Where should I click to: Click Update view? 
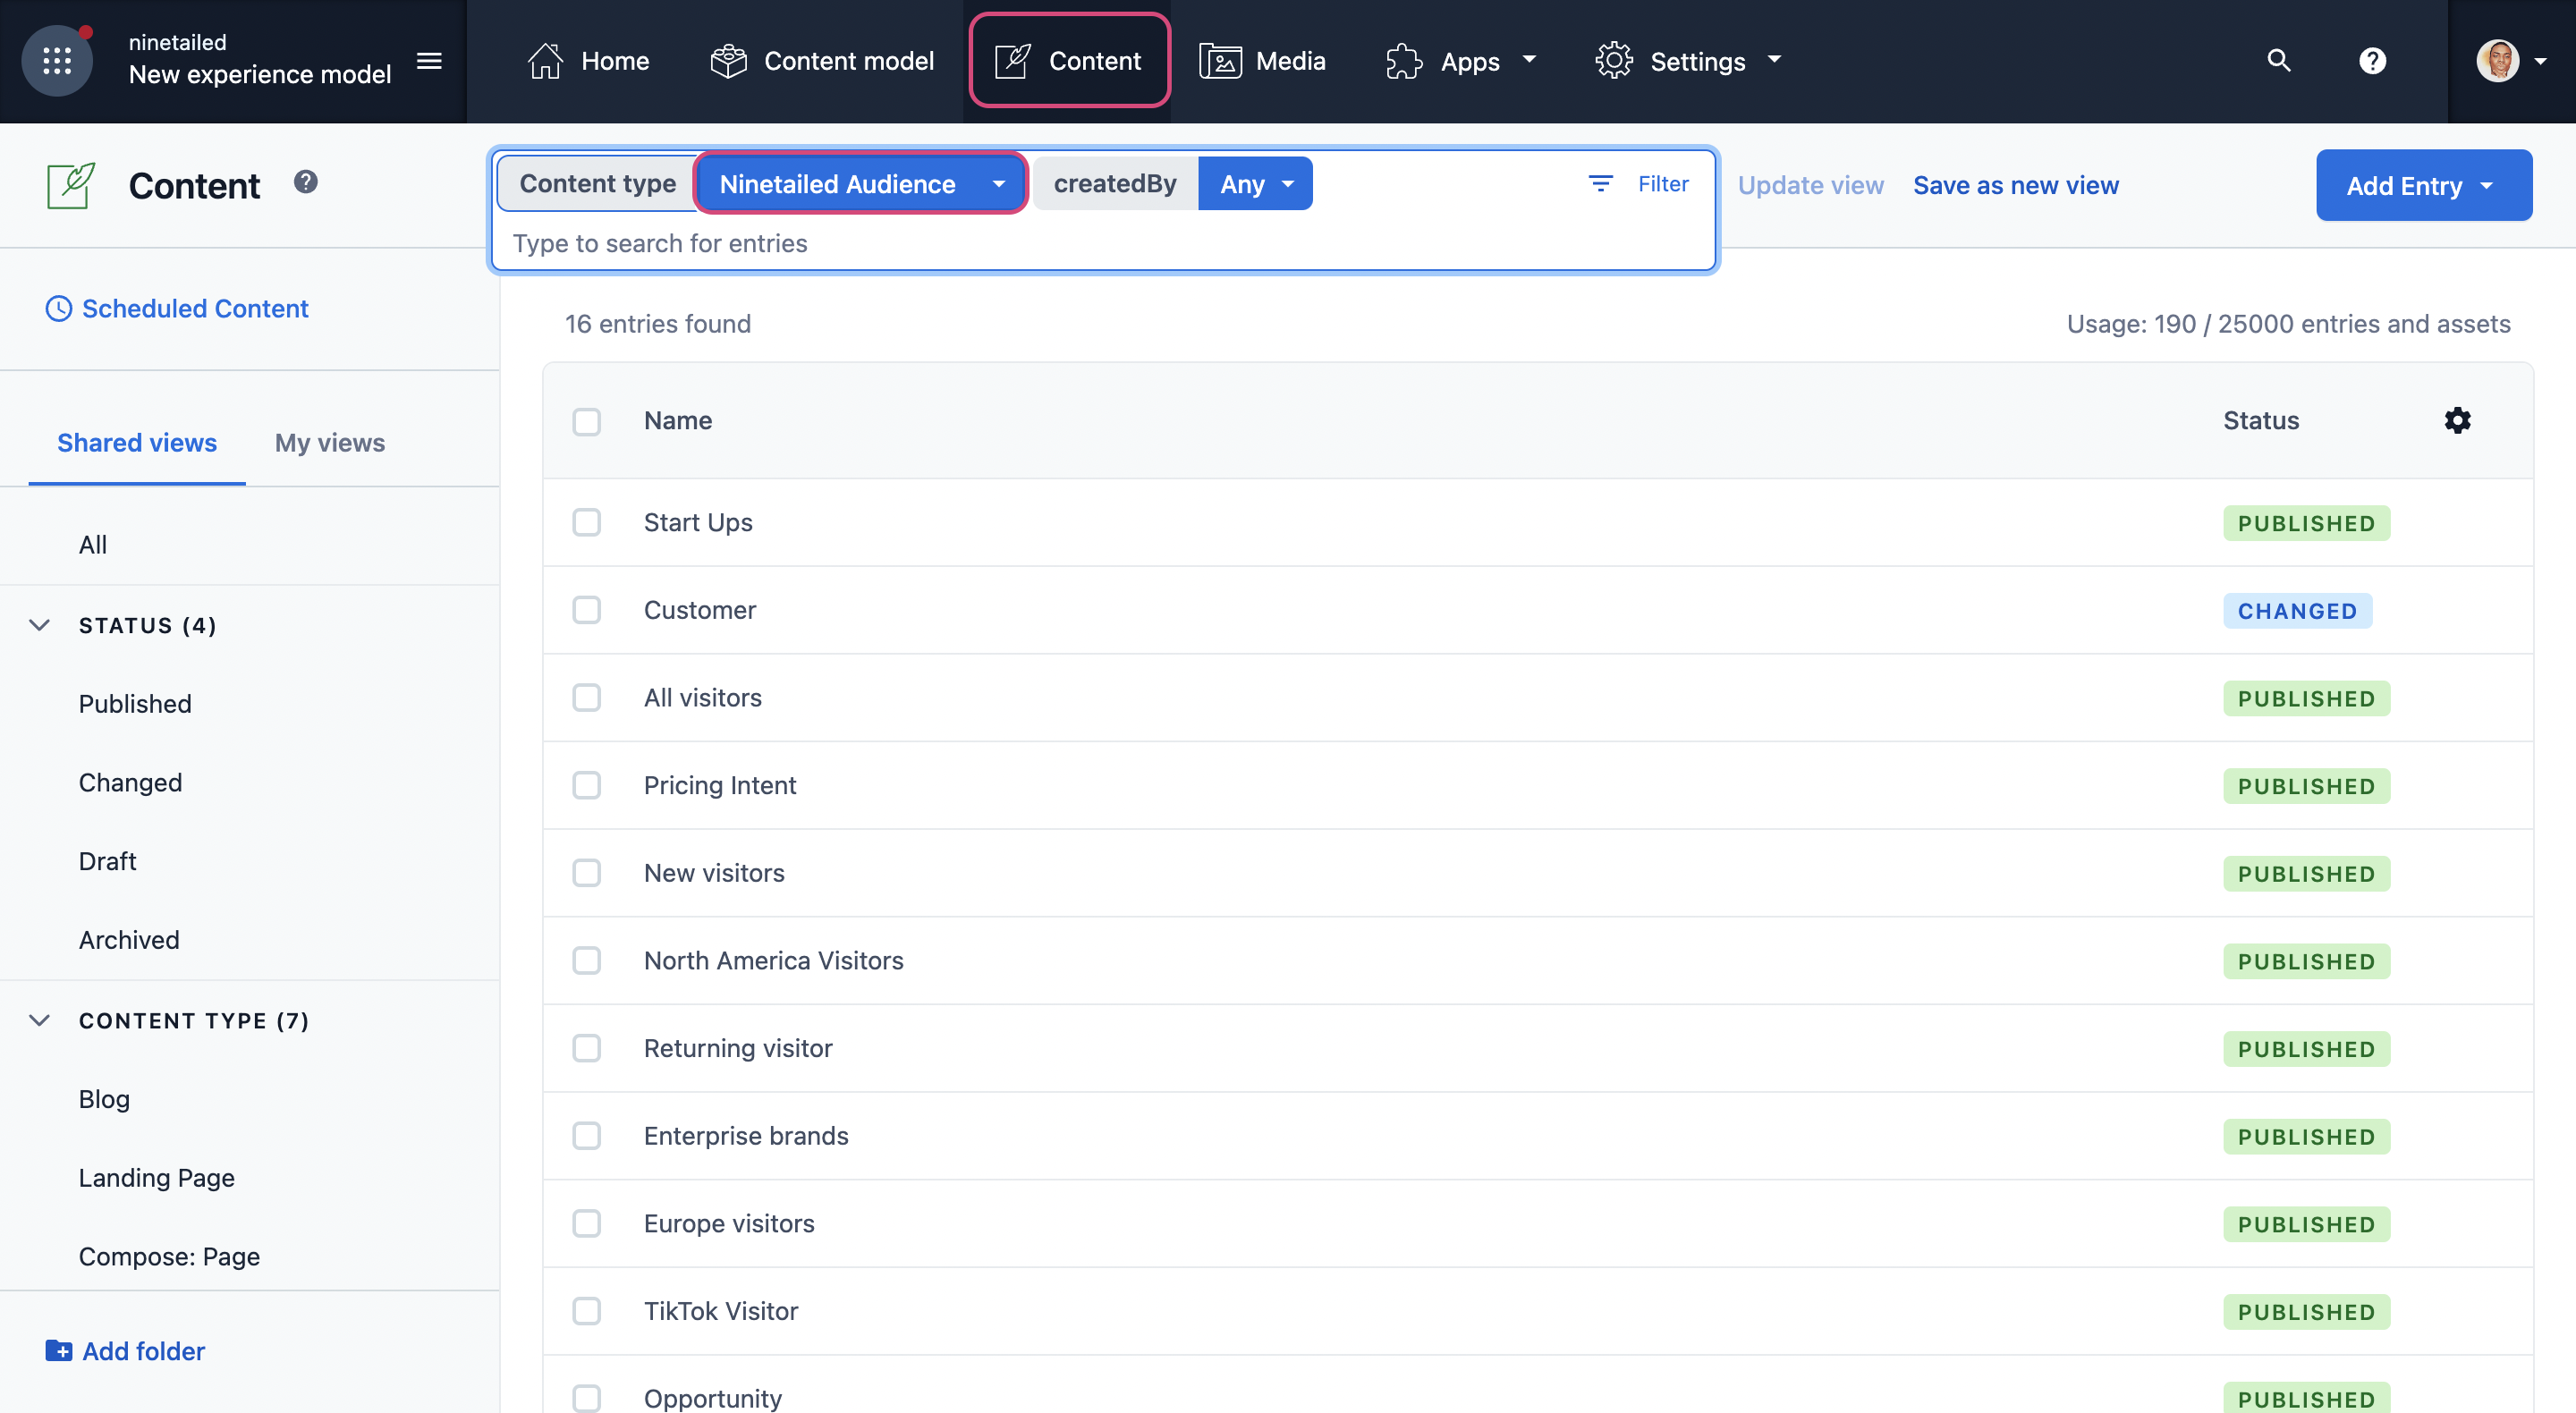click(1811, 185)
